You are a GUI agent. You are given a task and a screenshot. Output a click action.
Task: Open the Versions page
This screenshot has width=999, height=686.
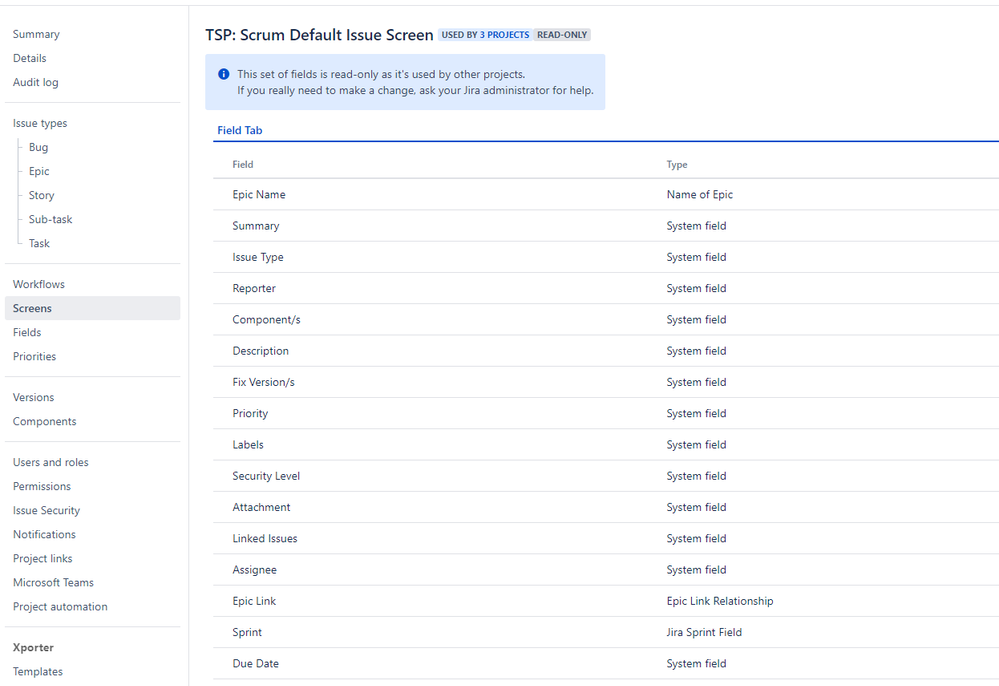(34, 397)
